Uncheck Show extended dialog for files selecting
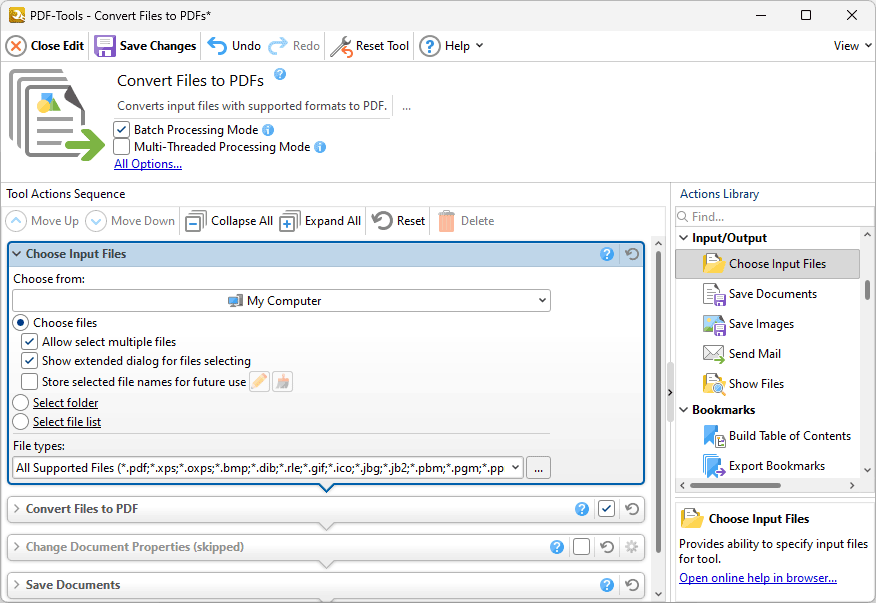 tap(29, 360)
